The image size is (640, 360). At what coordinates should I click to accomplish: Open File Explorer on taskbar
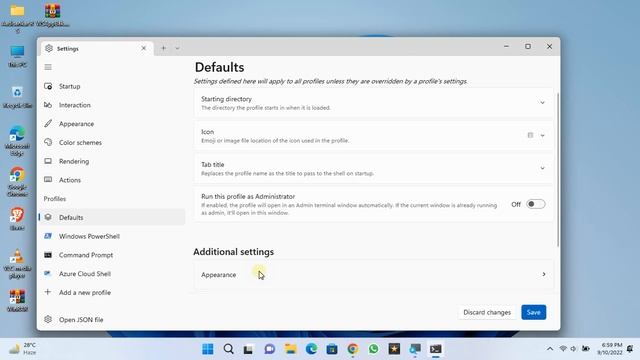pyautogui.click(x=291, y=349)
